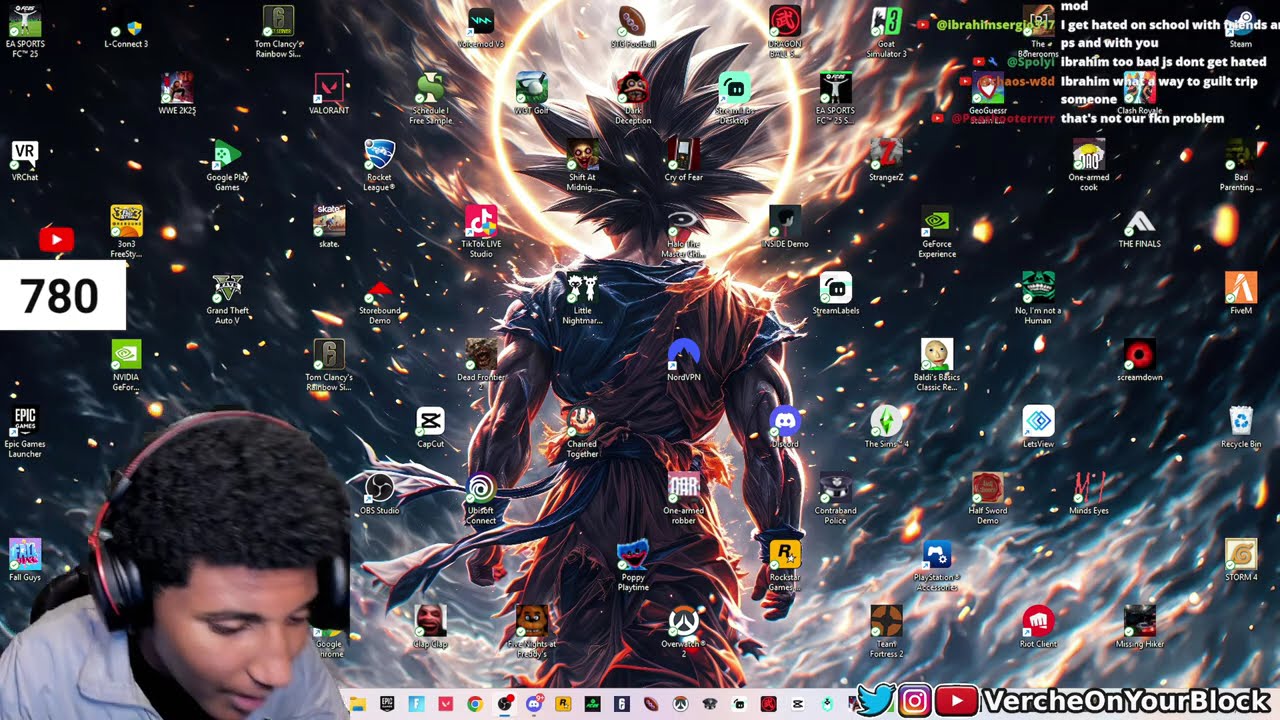
Task: Open the YouTube desktop shortcut
Action: (x=56, y=239)
